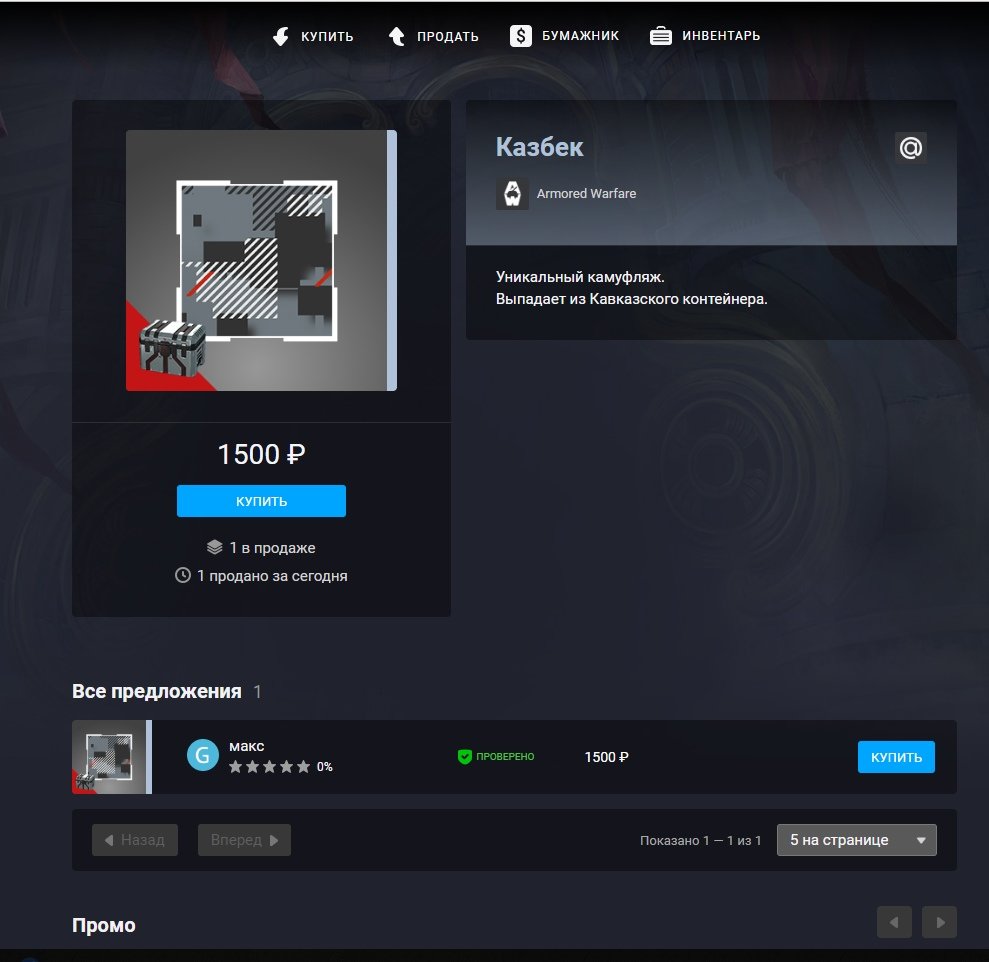The width and height of the screenshot is (989, 962).
Task: Click the inventory briefcase icon
Action: (x=660, y=36)
